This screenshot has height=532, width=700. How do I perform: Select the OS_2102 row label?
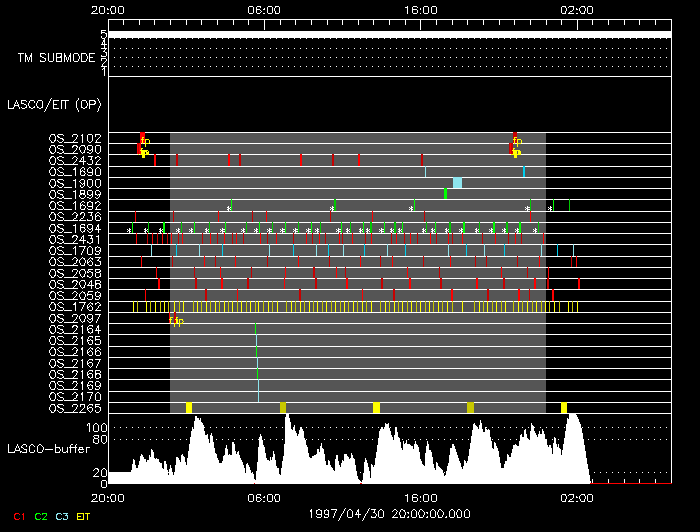point(74,138)
